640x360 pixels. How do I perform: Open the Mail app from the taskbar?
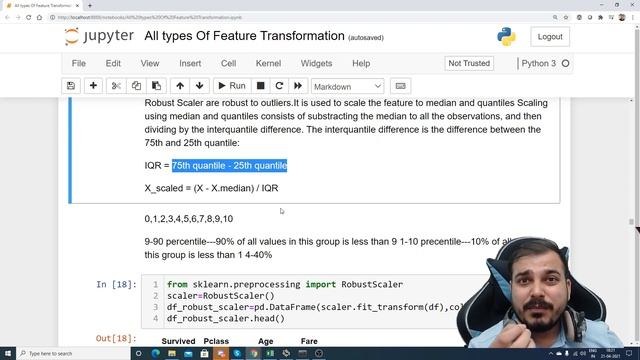pyautogui.click(x=188, y=353)
